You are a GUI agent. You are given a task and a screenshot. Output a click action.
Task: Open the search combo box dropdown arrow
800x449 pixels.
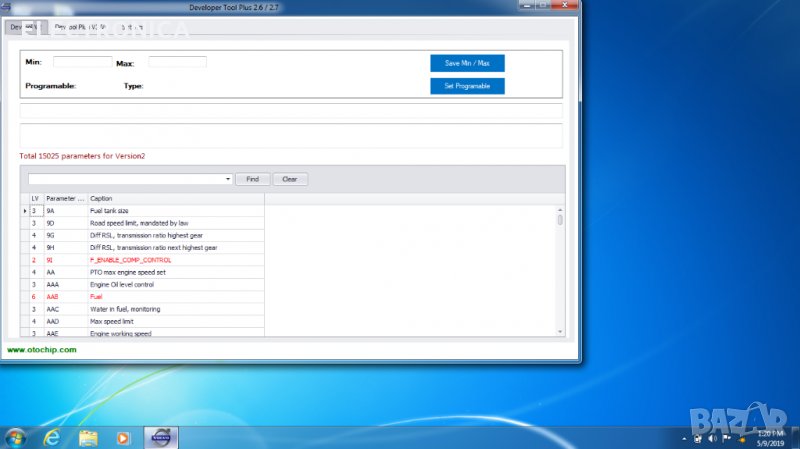228,179
